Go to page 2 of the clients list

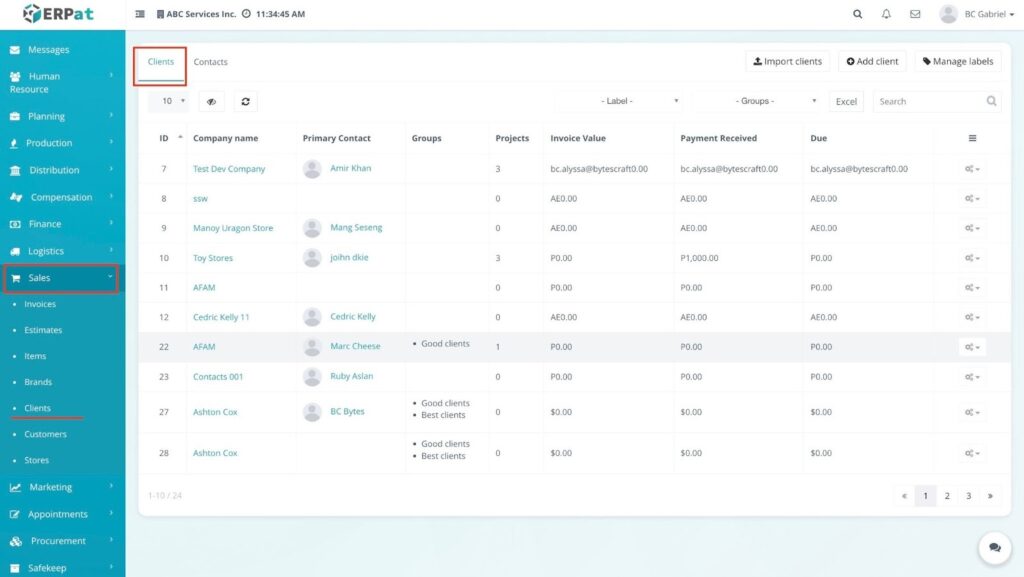pyautogui.click(x=947, y=496)
